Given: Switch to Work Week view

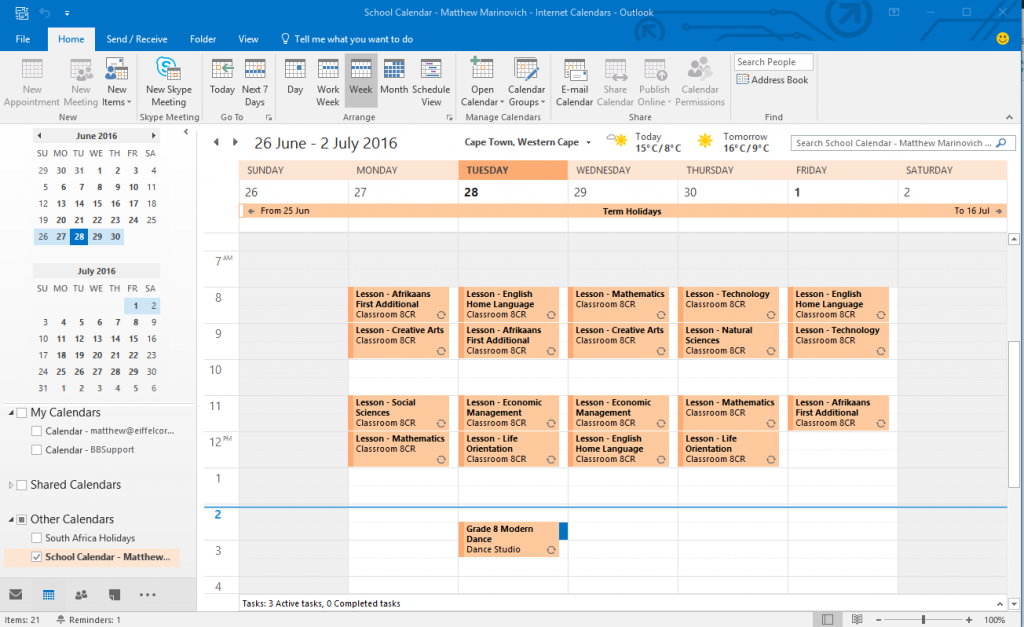Looking at the screenshot, I should [328, 82].
